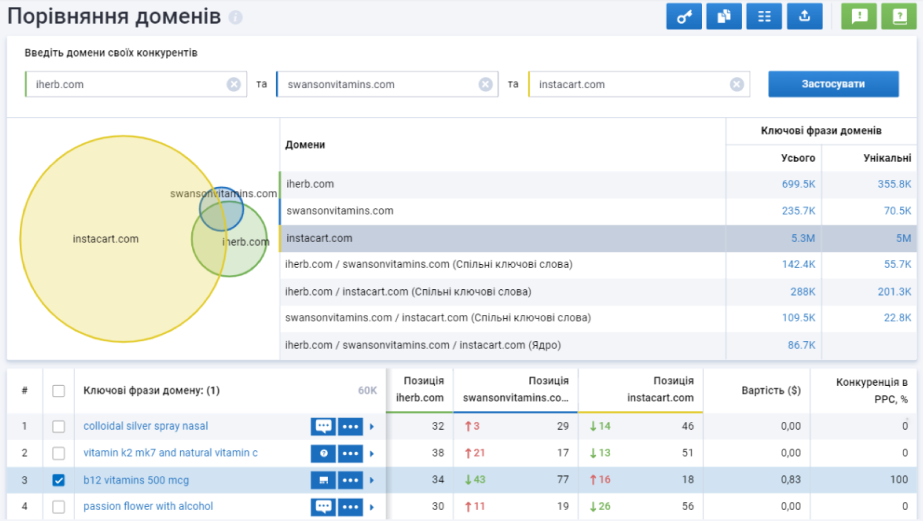This screenshot has width=923, height=521.
Task: Expand arrow for b12 vitamins 500 mcg
Action: tap(372, 480)
